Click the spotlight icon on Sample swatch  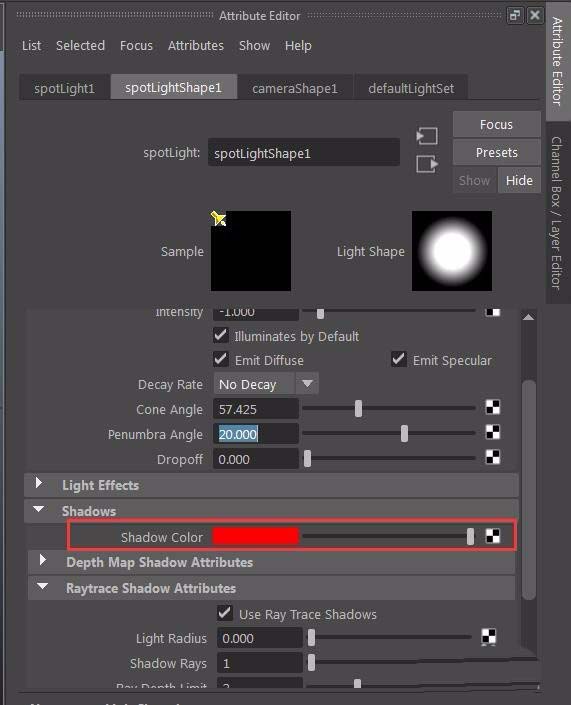coord(219,218)
